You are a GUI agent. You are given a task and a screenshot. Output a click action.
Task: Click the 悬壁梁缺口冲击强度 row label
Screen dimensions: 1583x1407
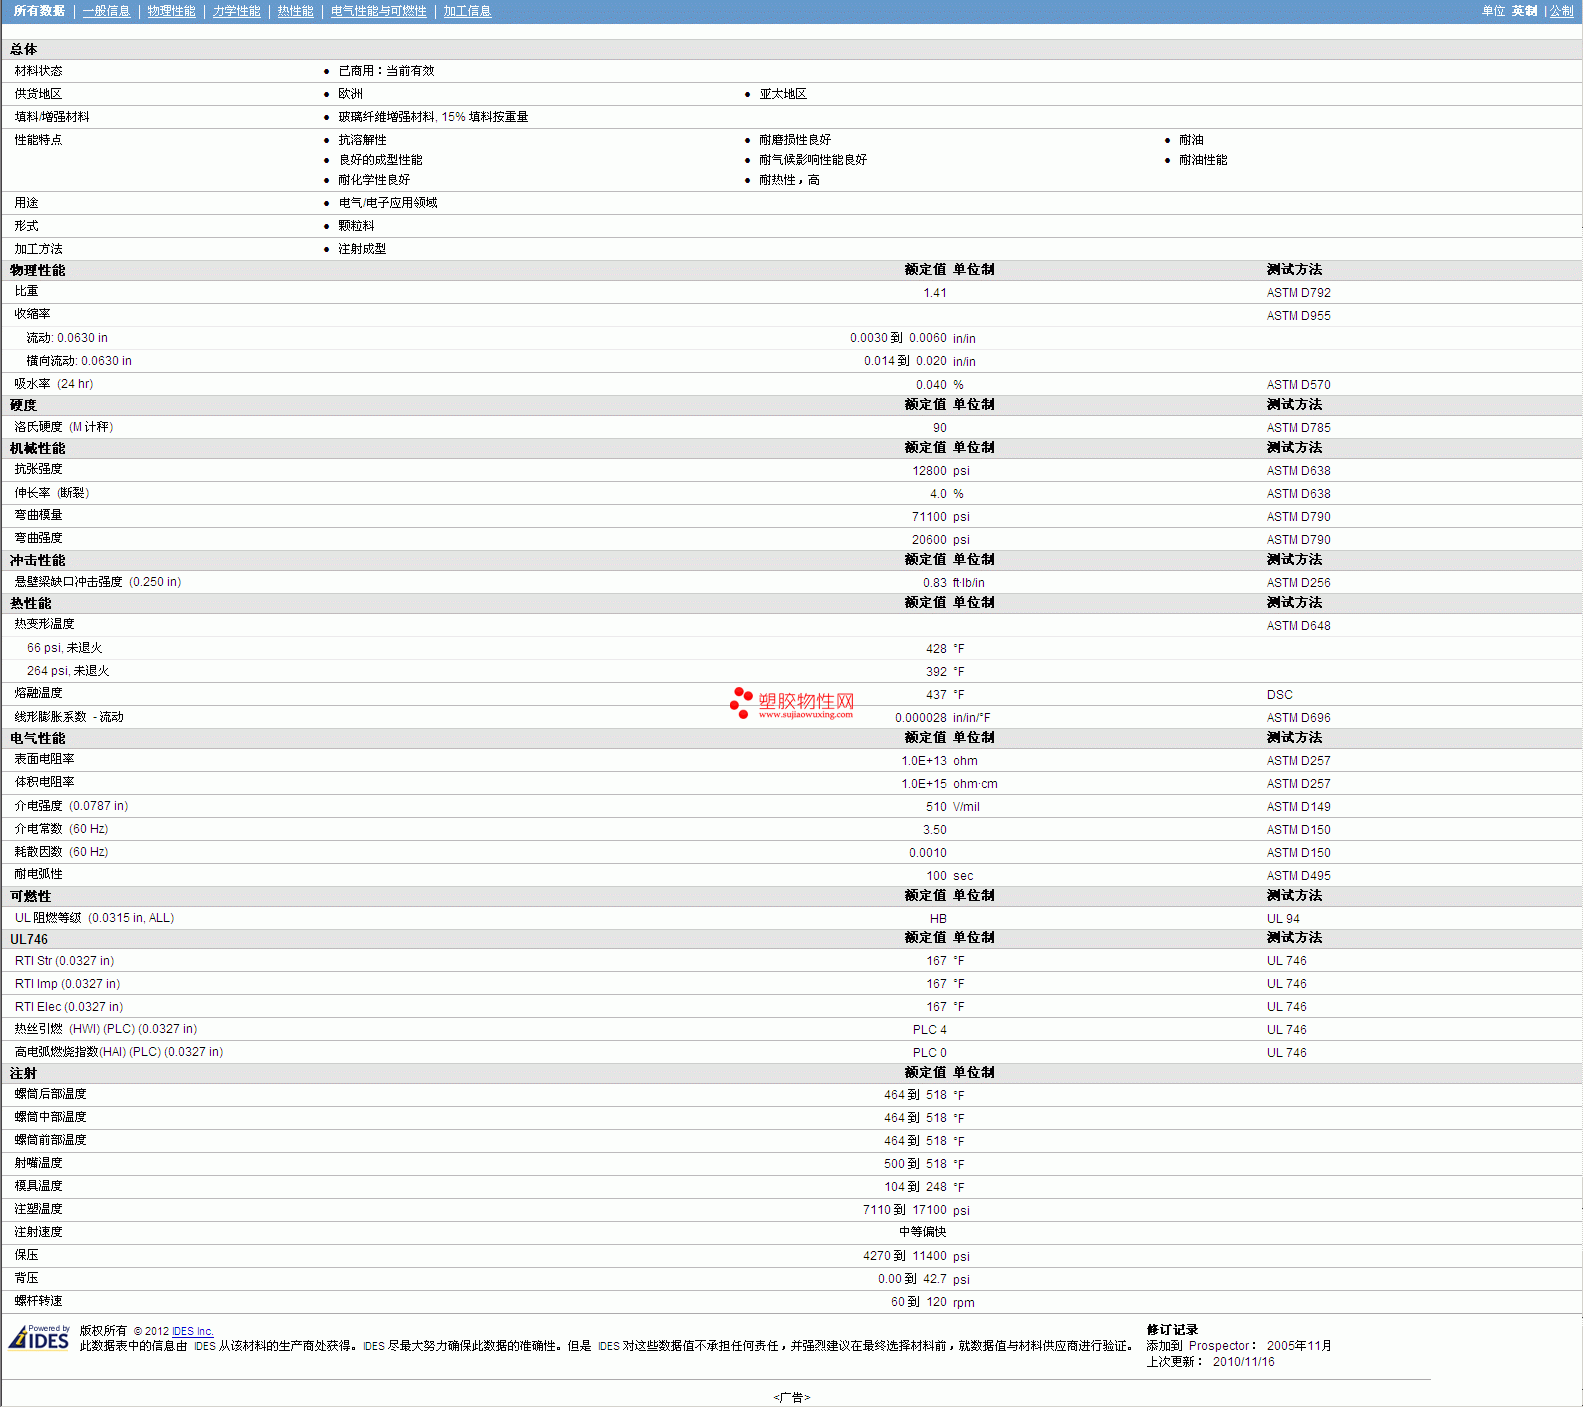[98, 582]
